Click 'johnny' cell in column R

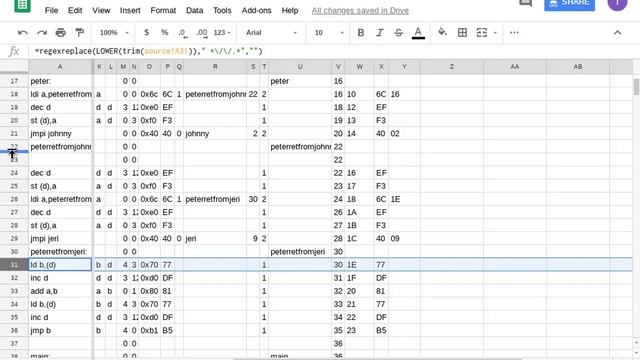[x=215, y=133]
